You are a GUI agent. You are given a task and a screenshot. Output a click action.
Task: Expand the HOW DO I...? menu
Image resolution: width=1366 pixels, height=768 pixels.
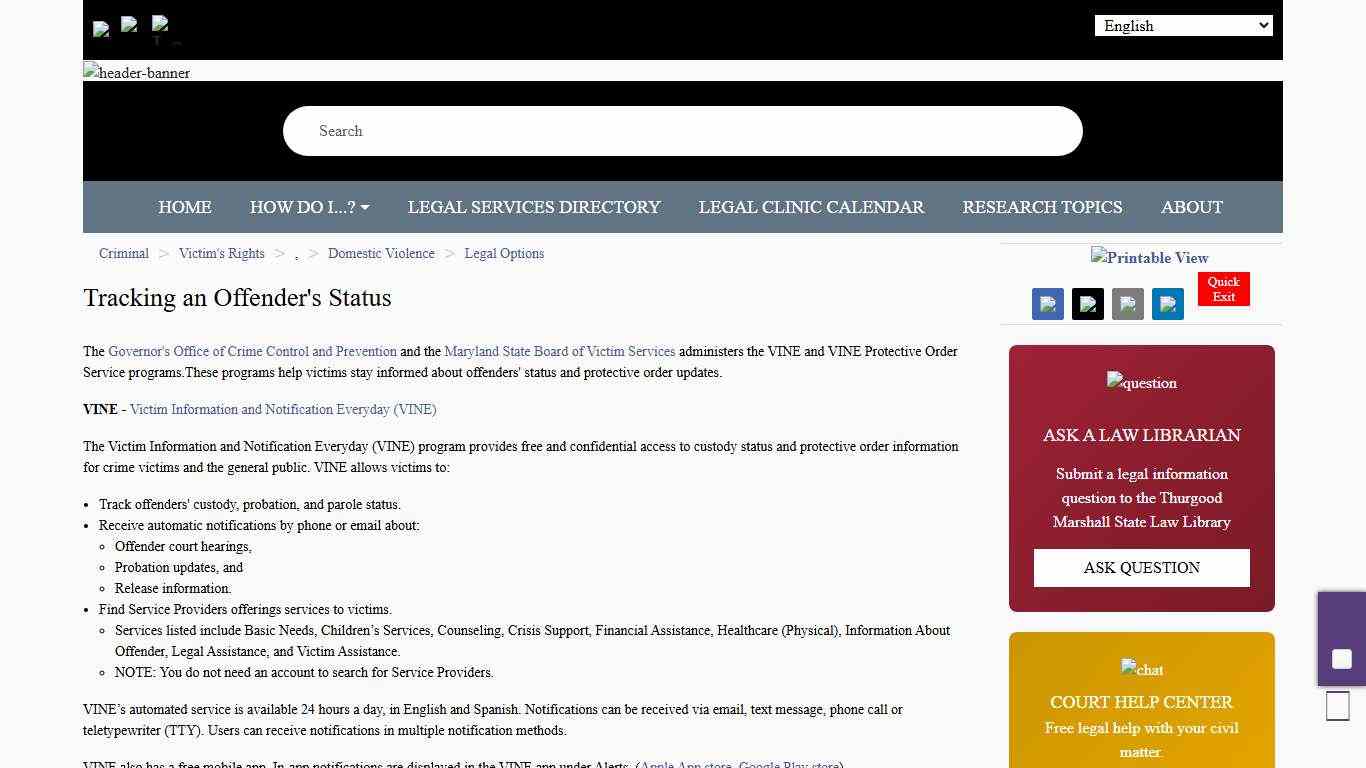pyautogui.click(x=310, y=207)
